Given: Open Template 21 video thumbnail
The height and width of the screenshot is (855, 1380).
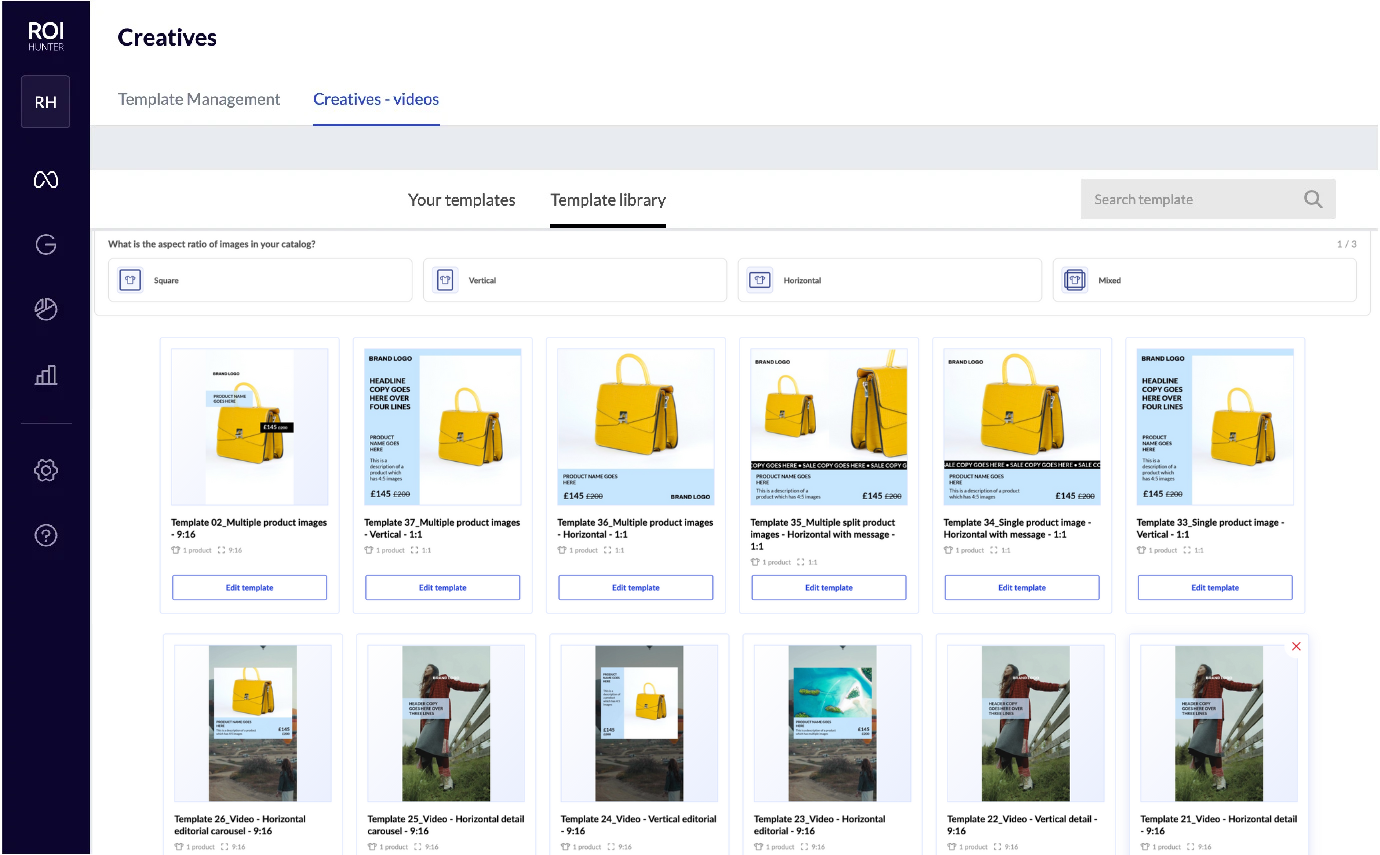Looking at the screenshot, I should (1219, 723).
